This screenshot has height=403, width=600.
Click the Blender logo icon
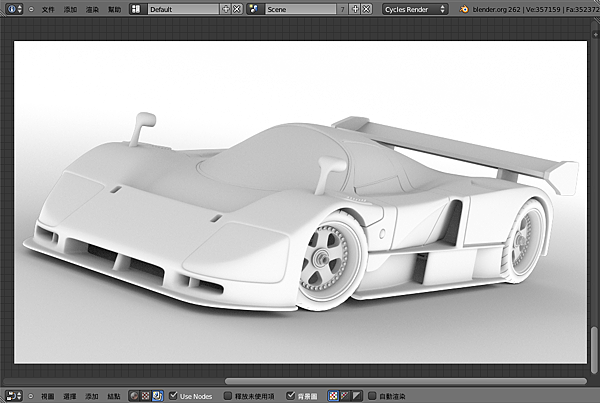tap(464, 9)
